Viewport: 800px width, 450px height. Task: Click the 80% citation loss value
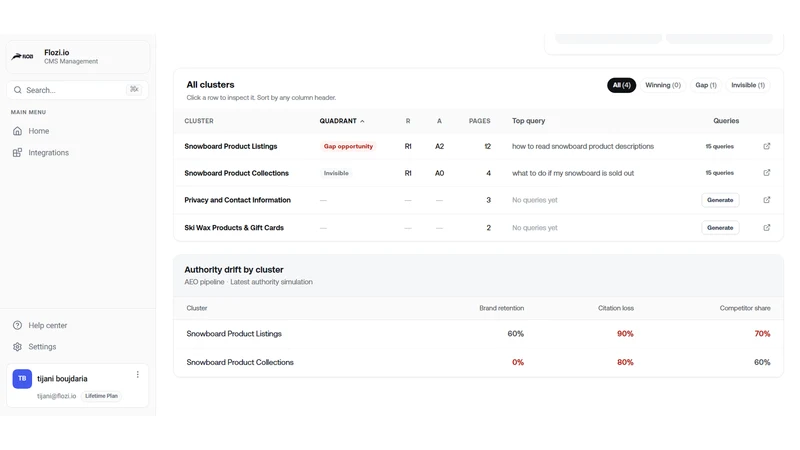(625, 362)
